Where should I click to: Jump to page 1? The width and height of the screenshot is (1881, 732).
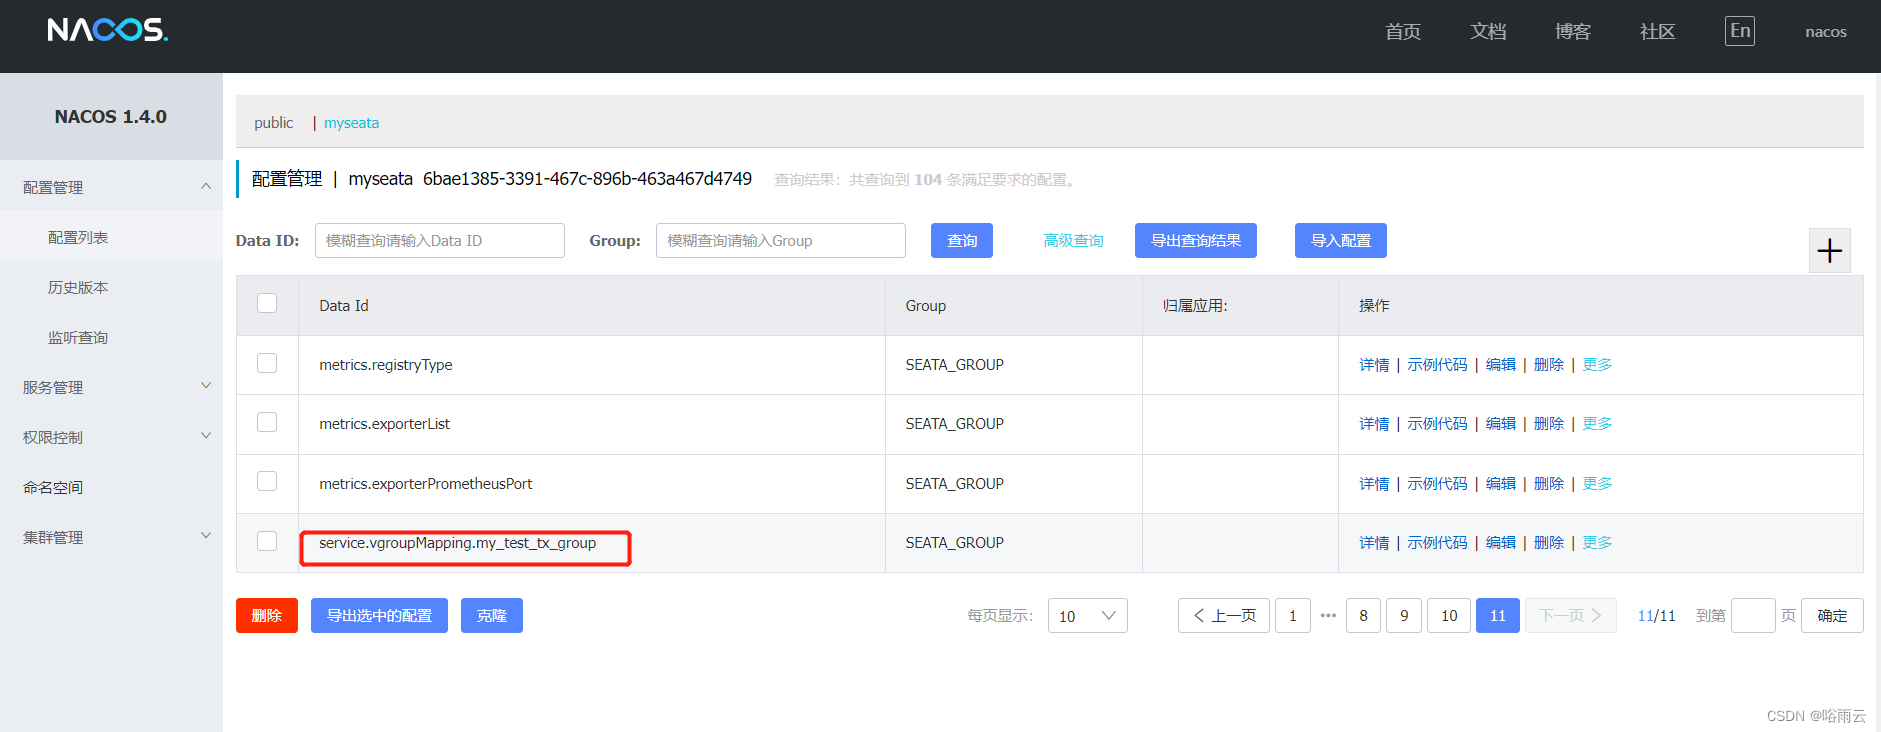(x=1293, y=616)
